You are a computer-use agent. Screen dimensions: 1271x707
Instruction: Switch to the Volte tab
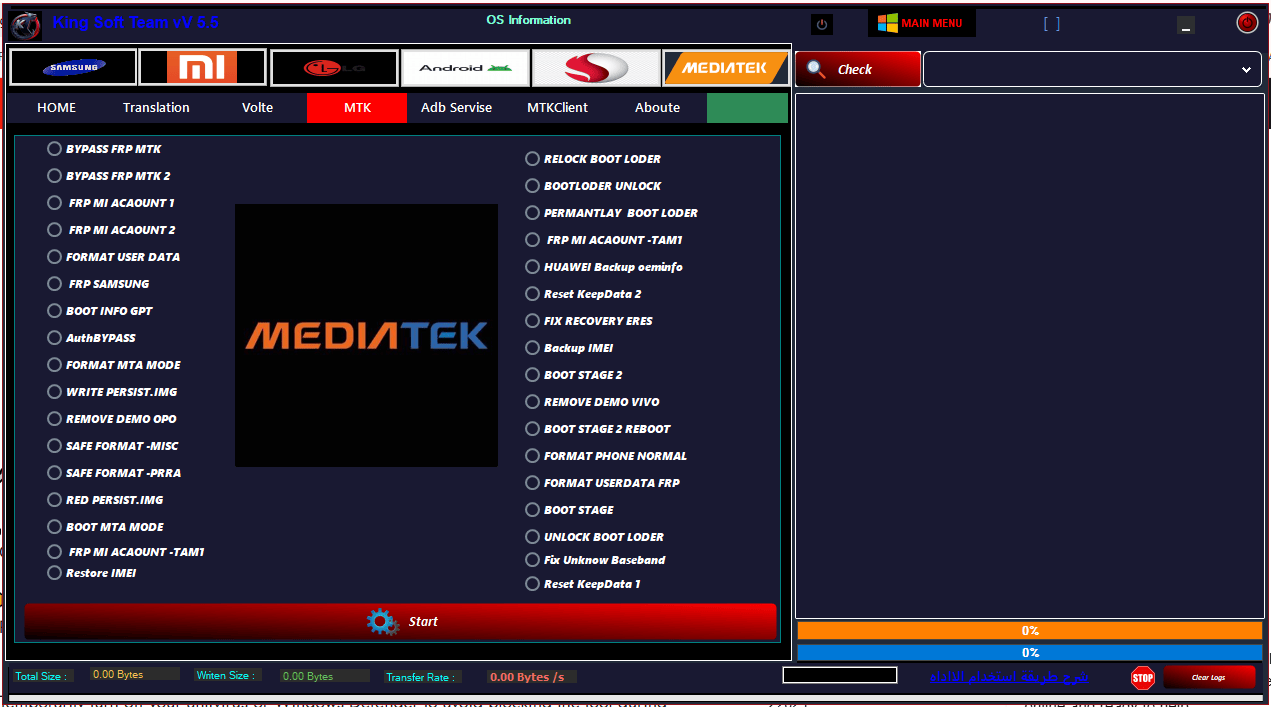257,108
